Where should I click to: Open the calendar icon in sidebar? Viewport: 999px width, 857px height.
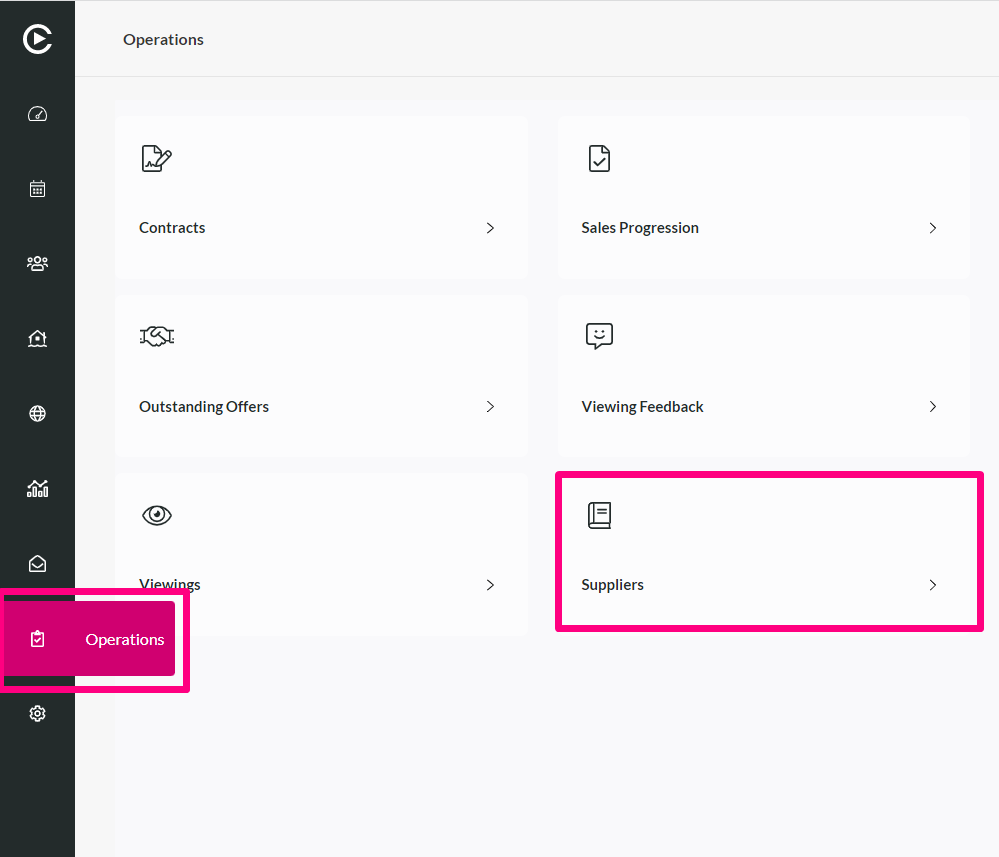click(x=38, y=189)
